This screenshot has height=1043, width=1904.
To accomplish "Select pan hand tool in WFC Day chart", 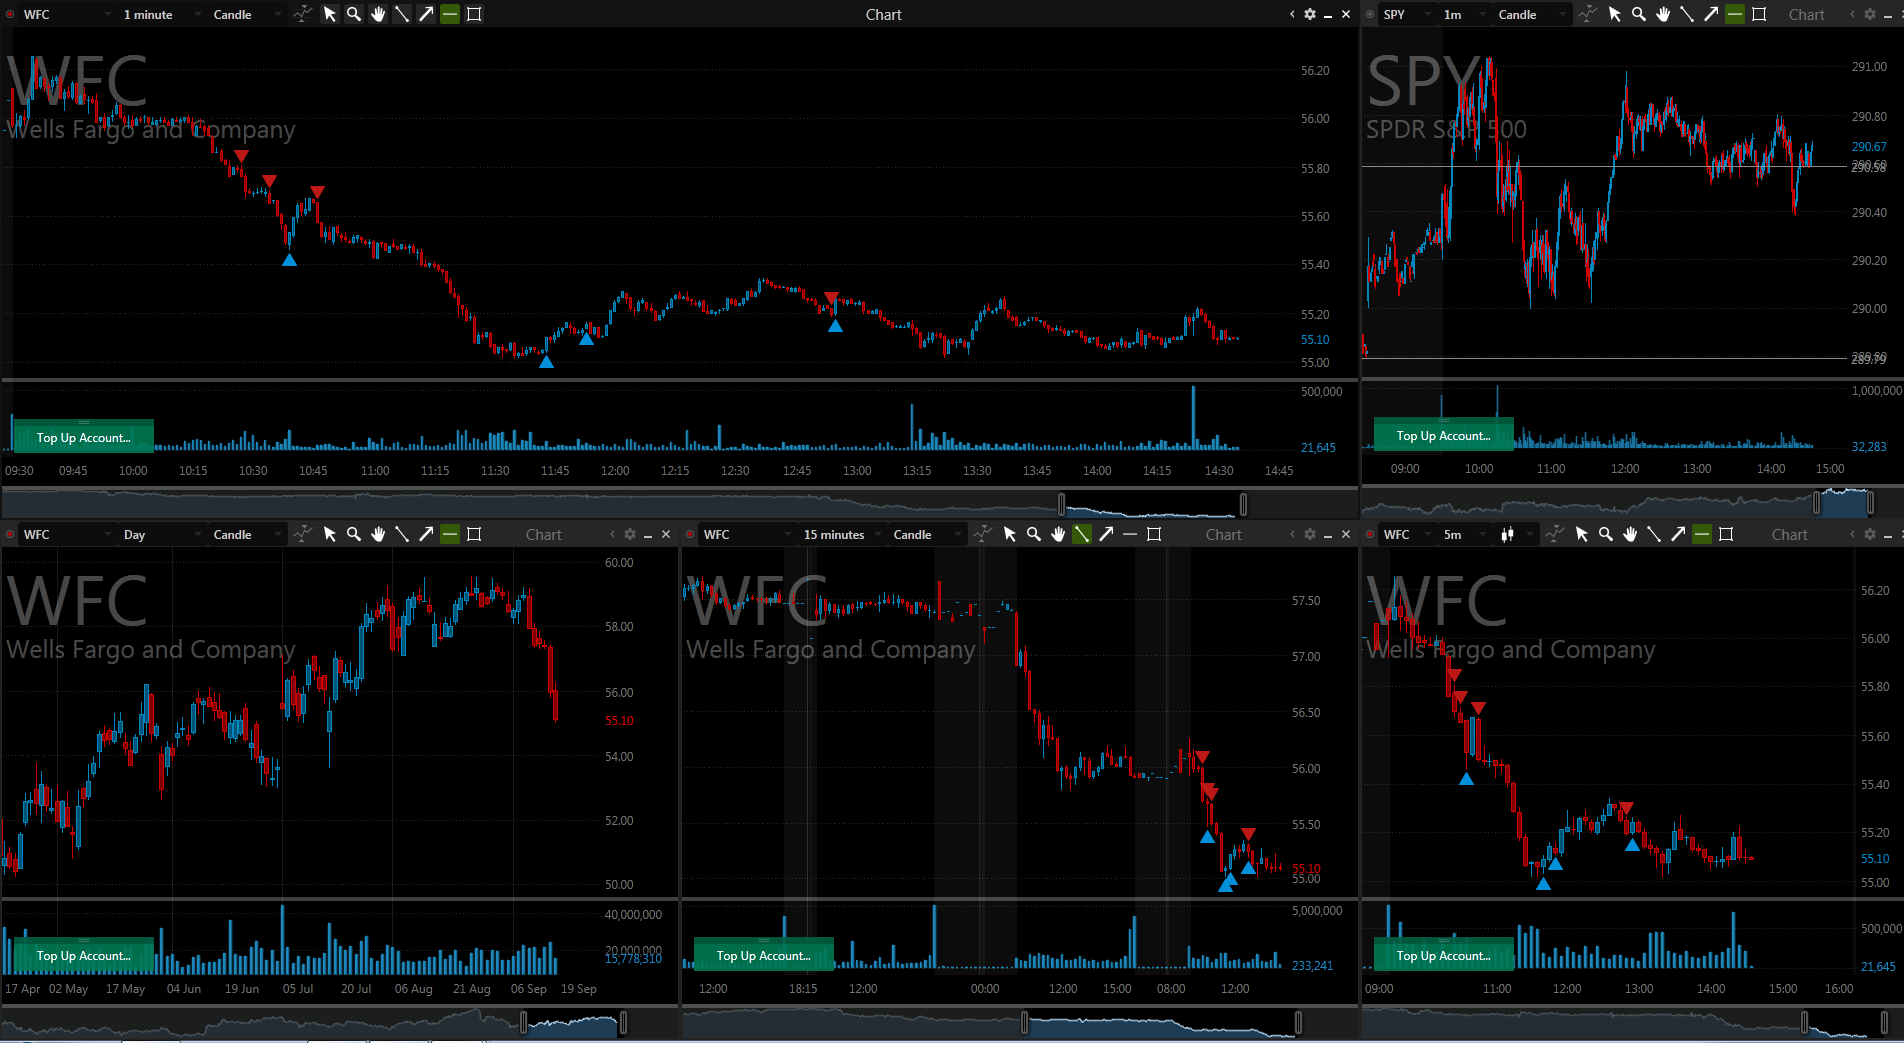I will tap(378, 534).
